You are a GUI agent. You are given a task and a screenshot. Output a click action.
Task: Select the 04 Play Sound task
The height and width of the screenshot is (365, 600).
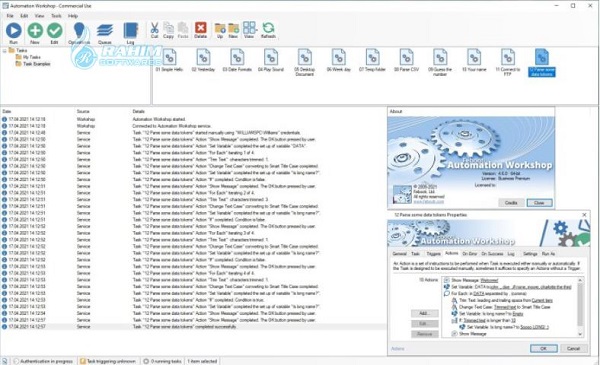pyautogui.click(x=271, y=60)
